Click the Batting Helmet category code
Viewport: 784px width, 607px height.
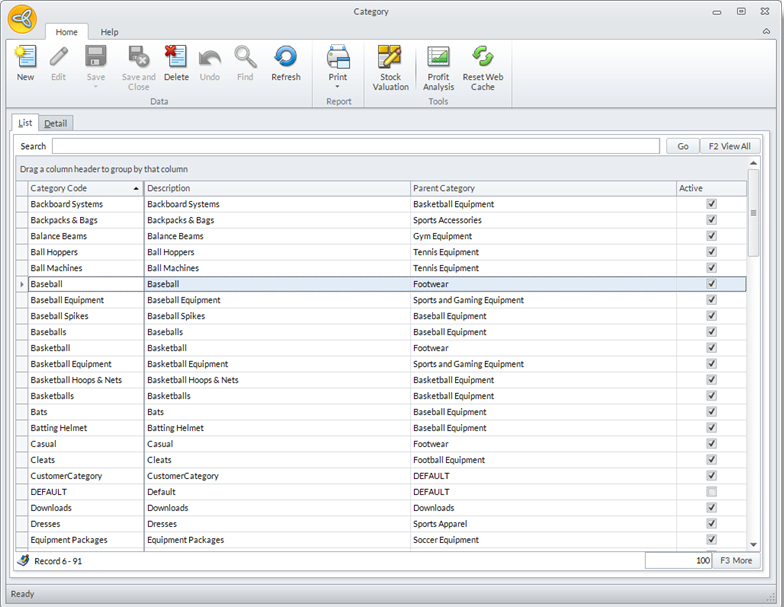[86, 428]
